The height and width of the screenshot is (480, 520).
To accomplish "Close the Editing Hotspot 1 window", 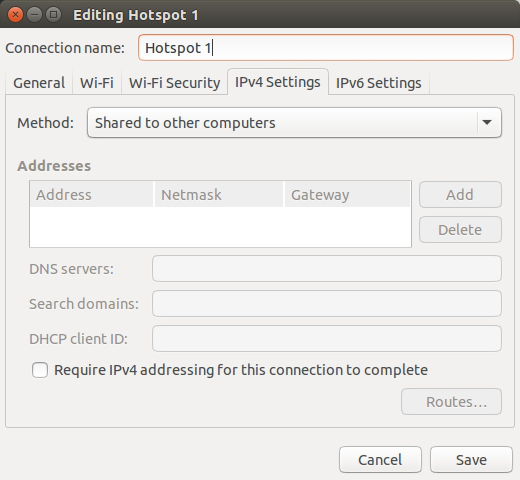I will click(x=15, y=15).
